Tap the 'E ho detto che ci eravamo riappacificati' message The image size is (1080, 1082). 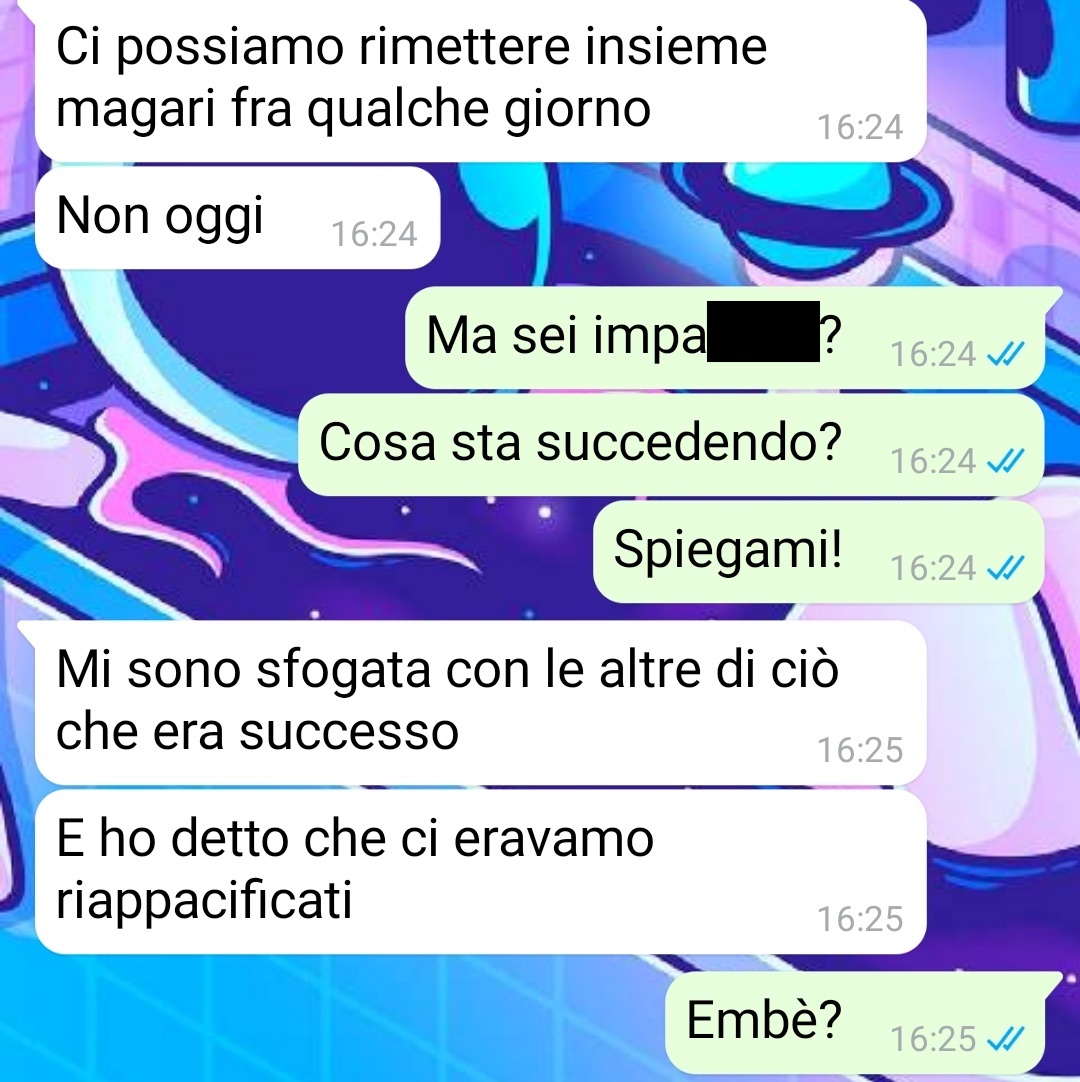(480, 872)
